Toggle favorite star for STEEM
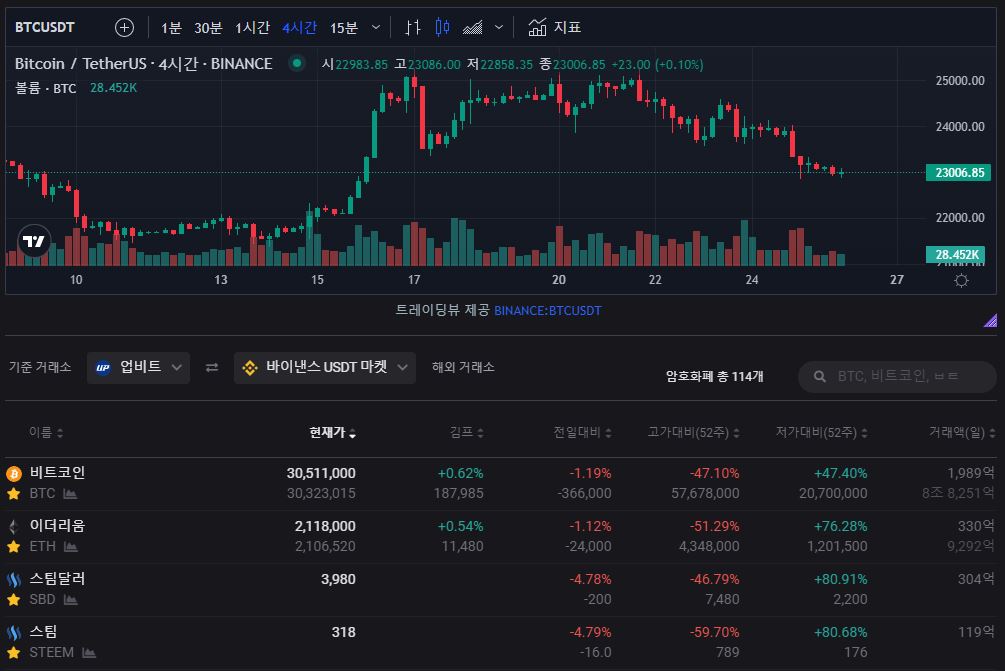The width and height of the screenshot is (1005, 671). click(13, 653)
